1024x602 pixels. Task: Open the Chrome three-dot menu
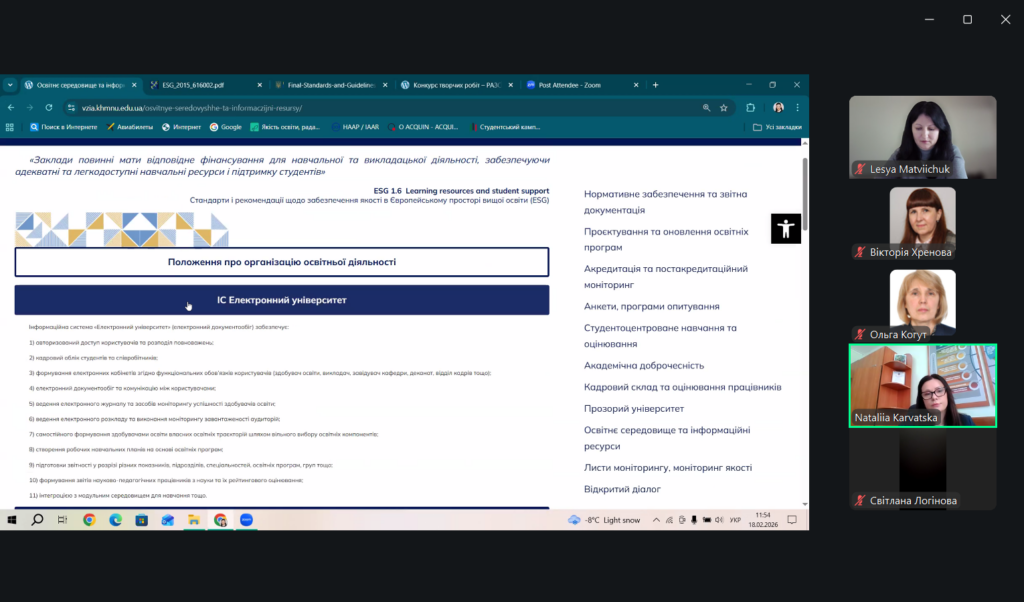pyautogui.click(x=797, y=107)
